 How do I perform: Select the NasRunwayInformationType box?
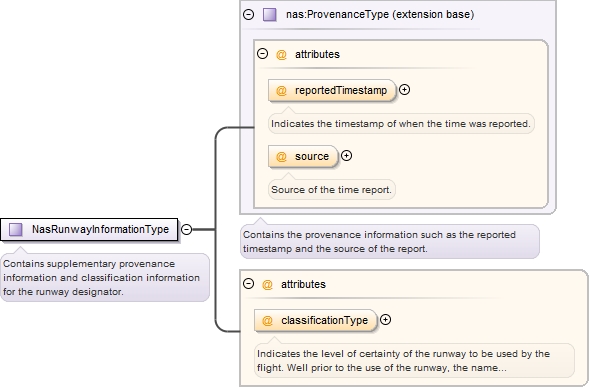tap(89, 229)
